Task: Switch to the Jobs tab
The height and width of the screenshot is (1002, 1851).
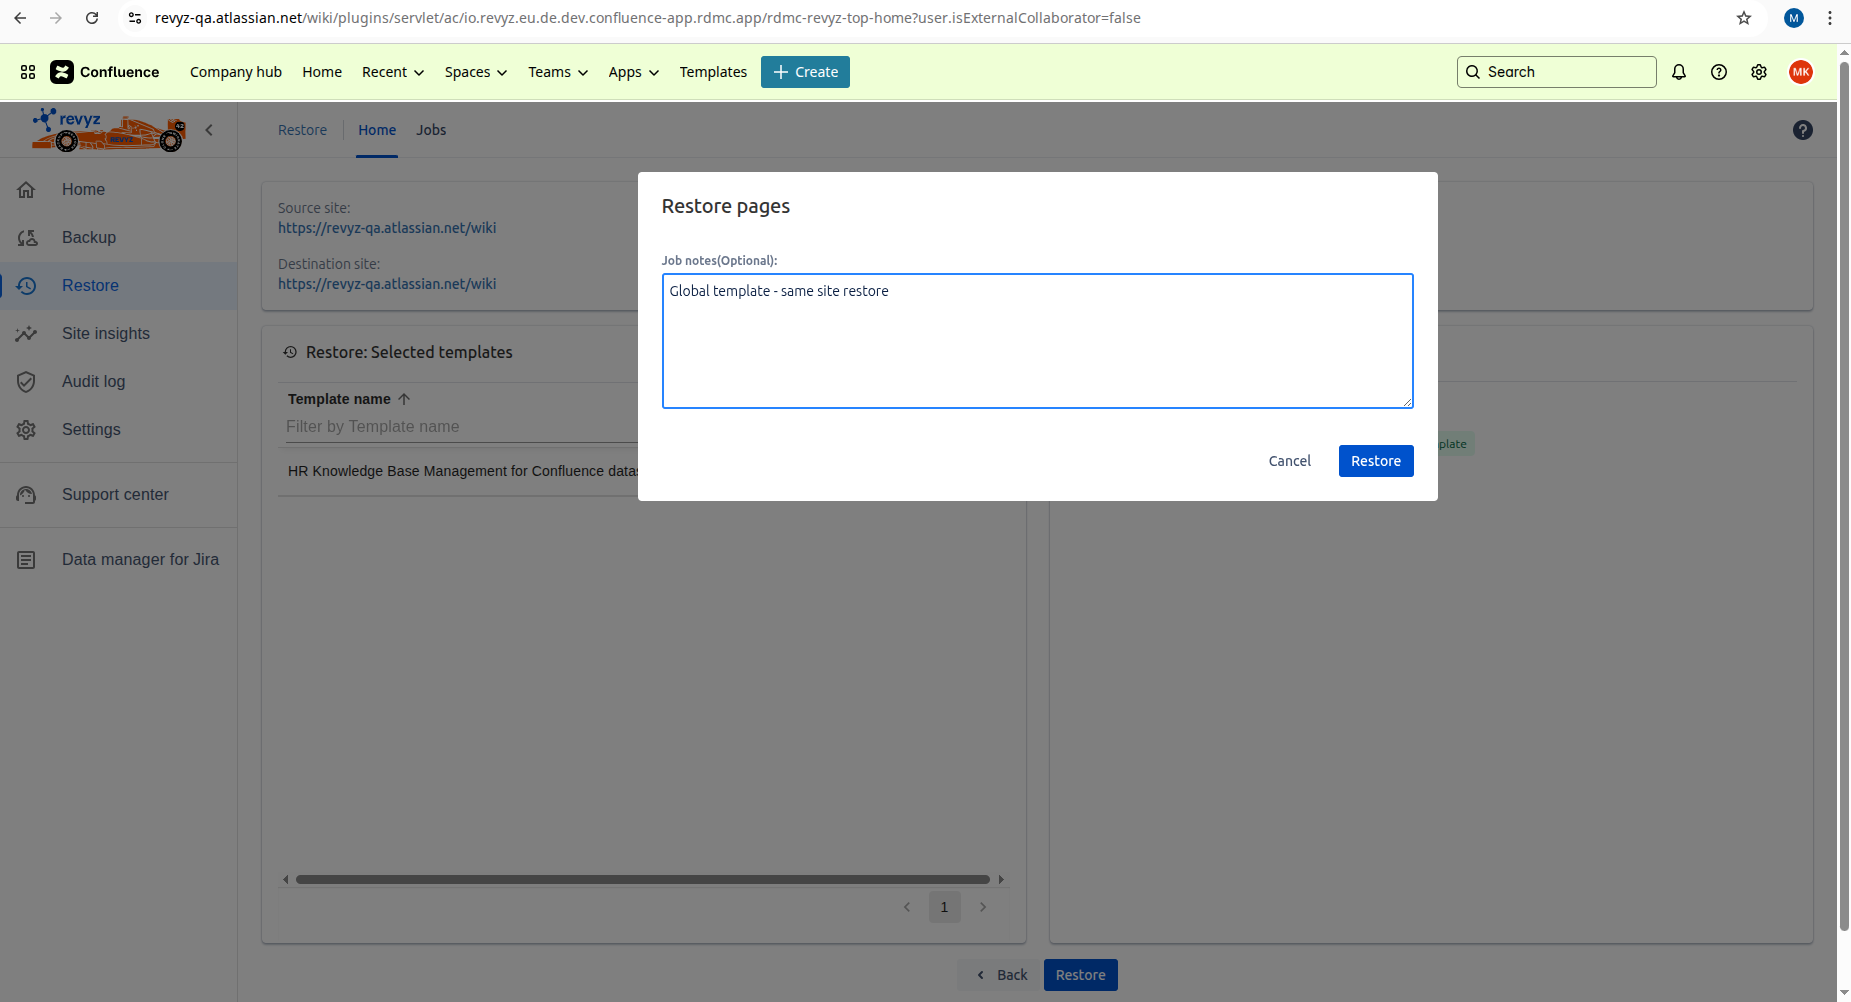Action: click(430, 129)
